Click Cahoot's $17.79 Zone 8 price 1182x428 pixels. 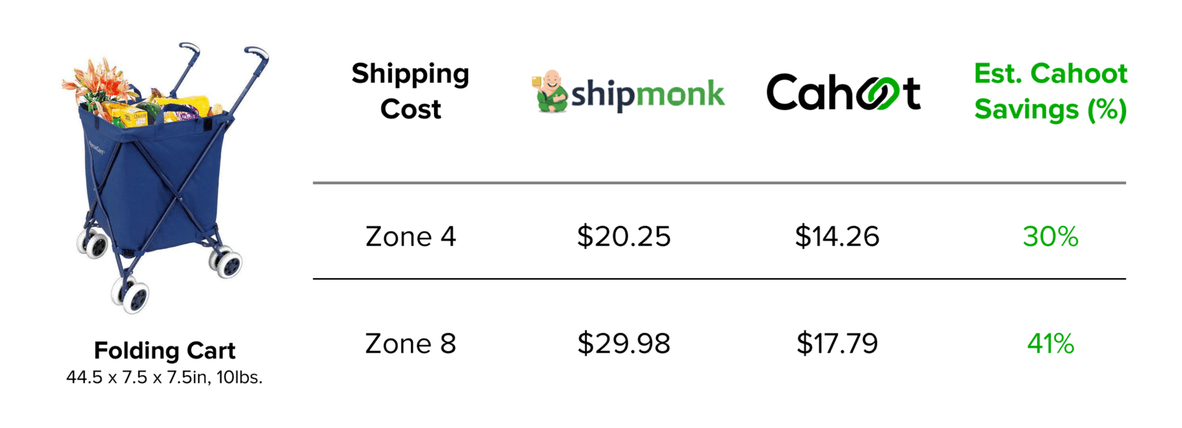pyautogui.click(x=838, y=343)
